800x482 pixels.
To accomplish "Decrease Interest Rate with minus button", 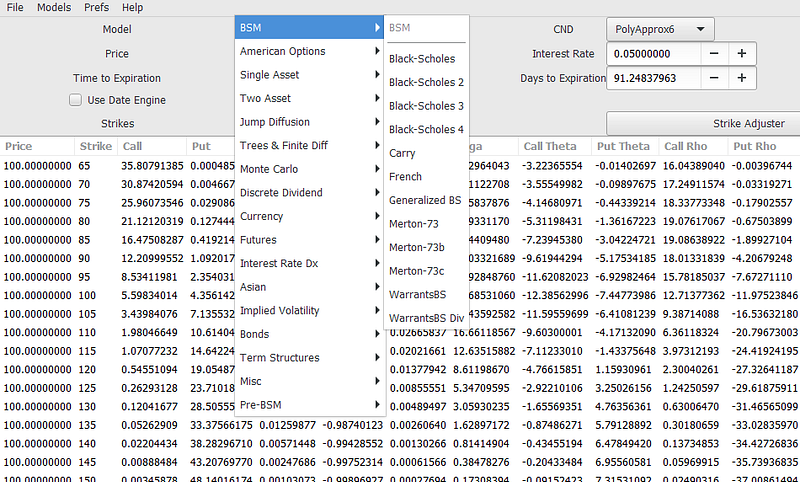I will coord(714,54).
